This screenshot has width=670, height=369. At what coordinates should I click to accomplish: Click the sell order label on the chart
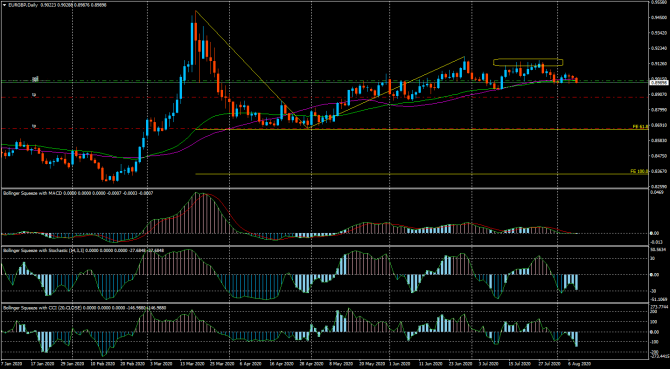click(36, 79)
